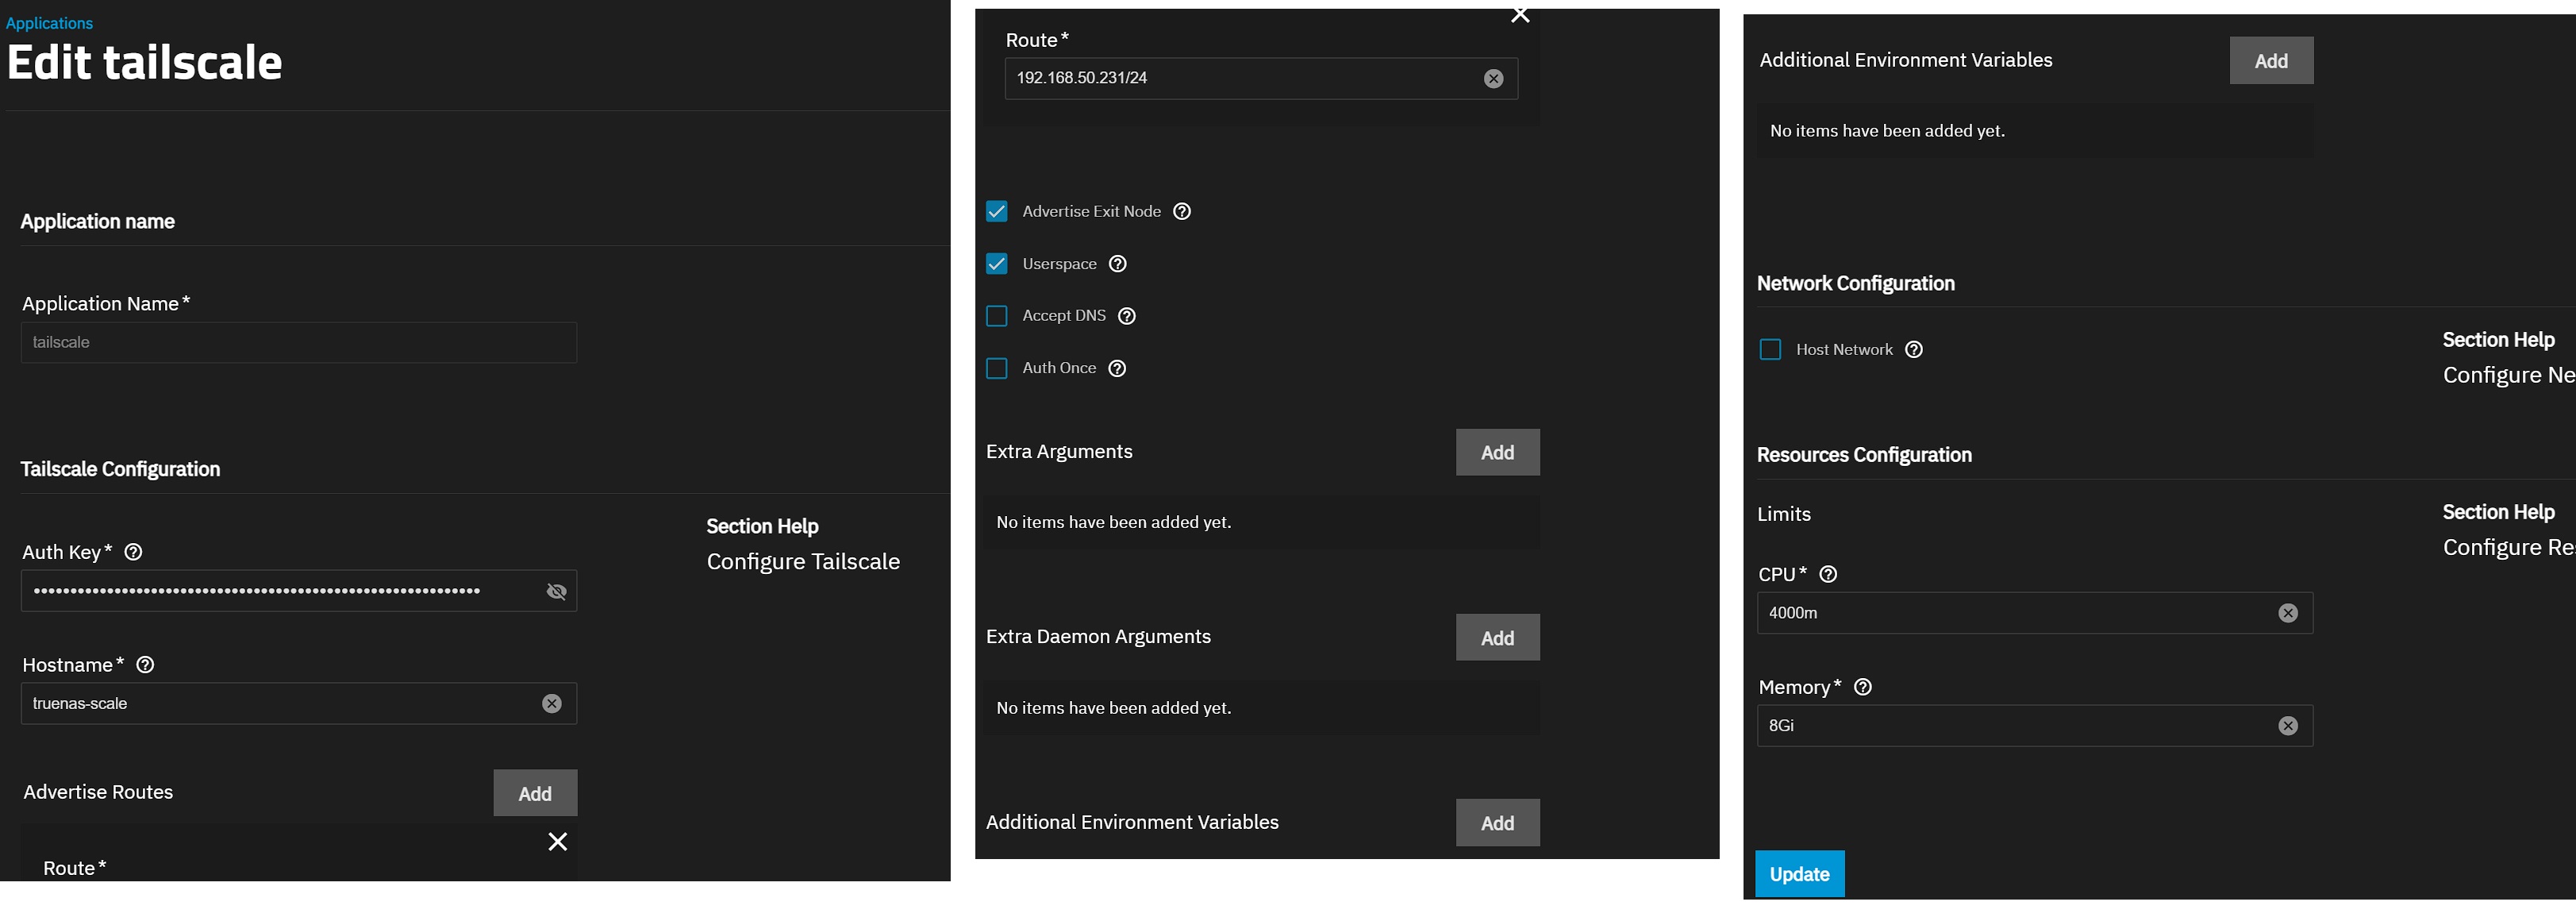Clear the 192.168.50.231/24 route value
Image resolution: width=2576 pixels, height=921 pixels.
coord(1493,79)
